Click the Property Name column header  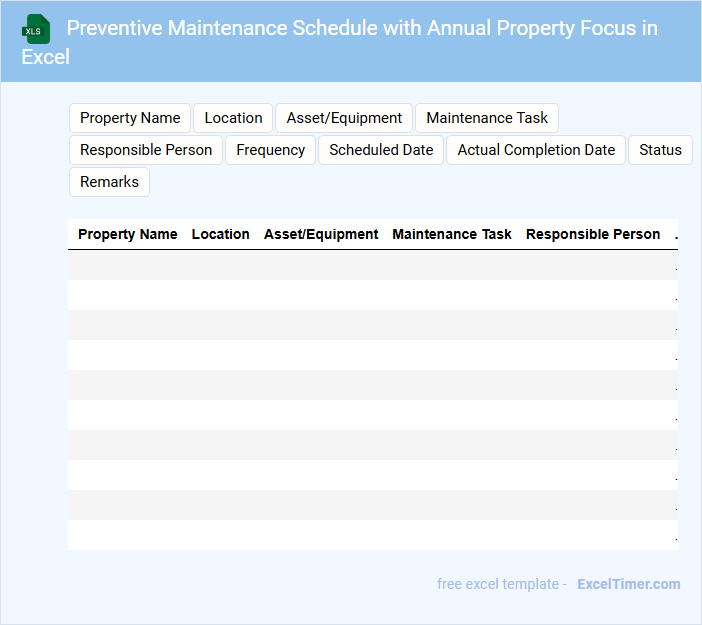click(x=128, y=234)
